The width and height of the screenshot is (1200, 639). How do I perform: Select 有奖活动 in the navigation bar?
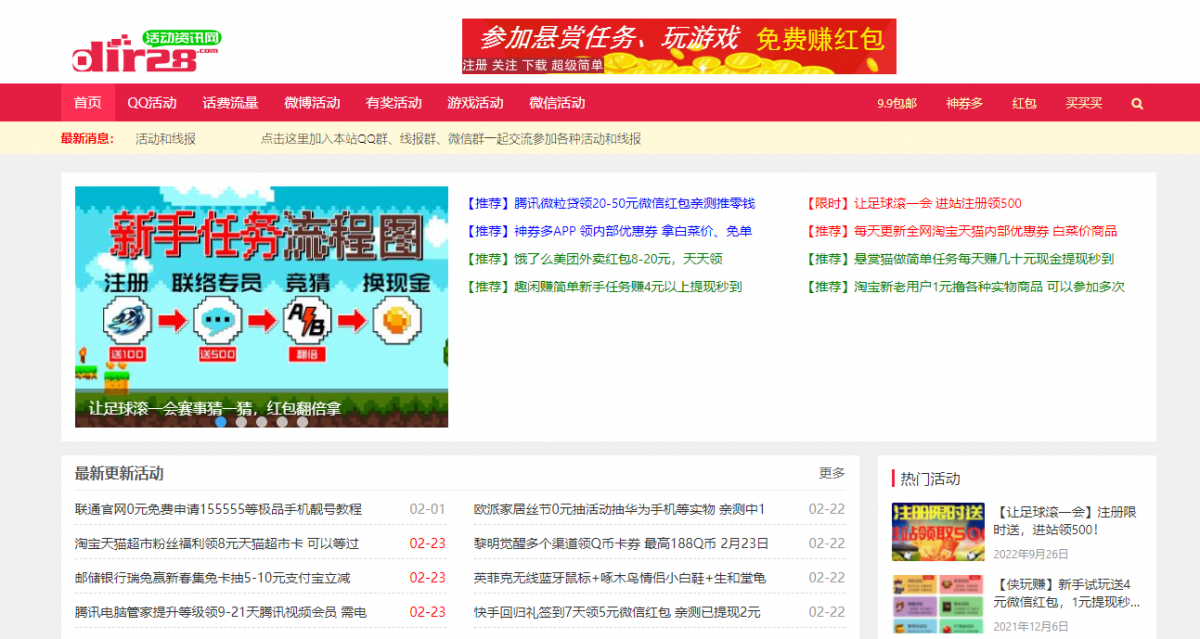[x=394, y=103]
